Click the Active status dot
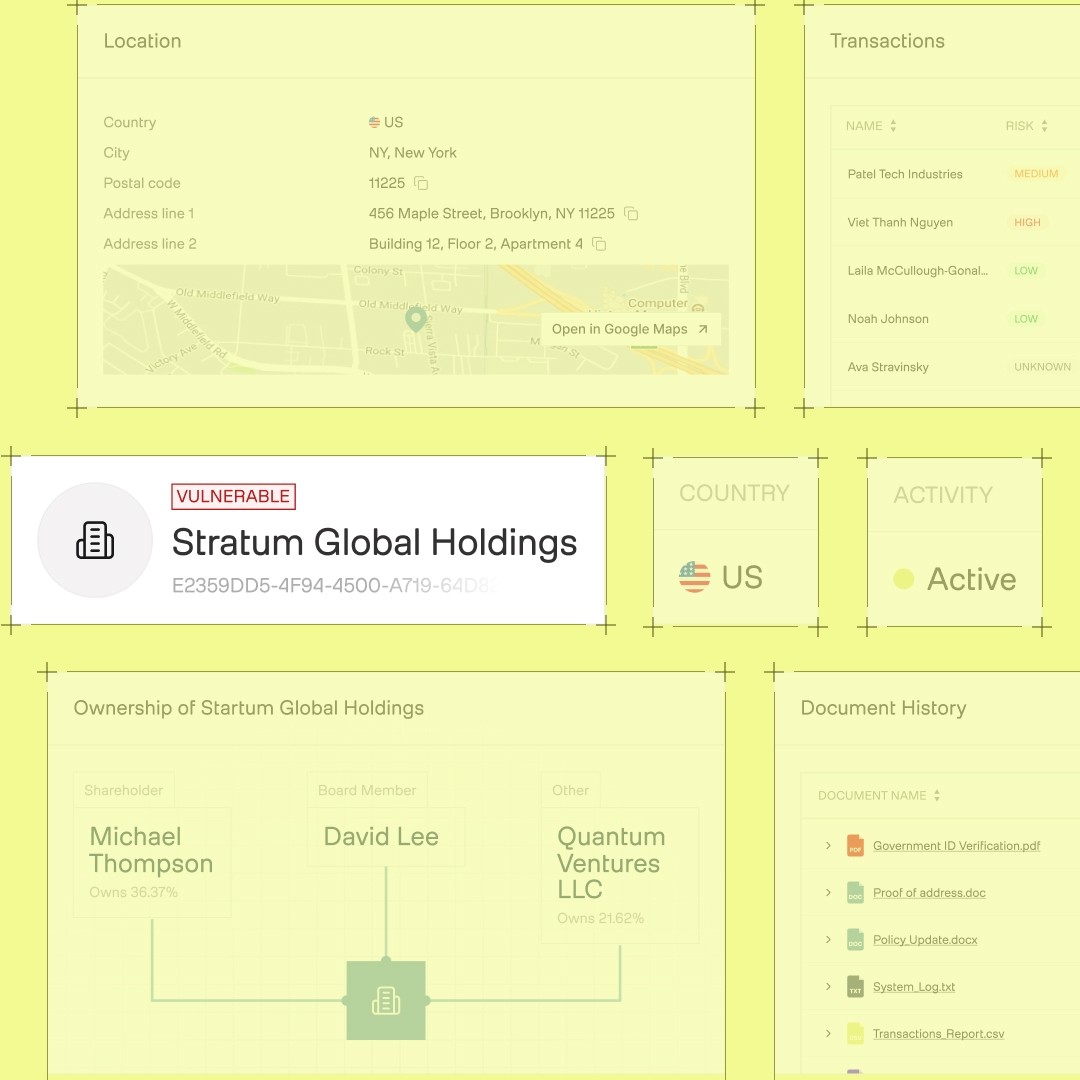This screenshot has width=1080, height=1080. coord(904,579)
